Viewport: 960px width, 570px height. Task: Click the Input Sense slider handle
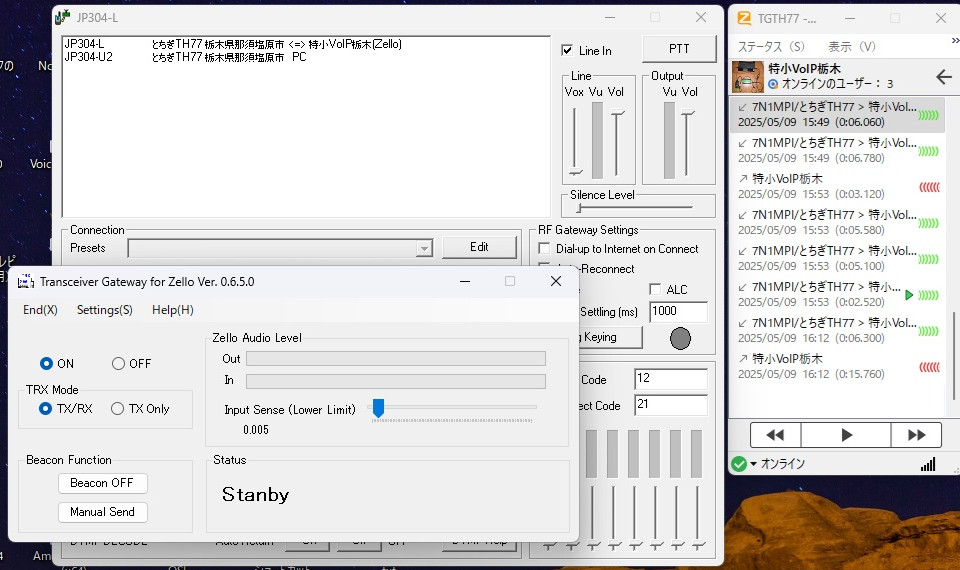tap(378, 407)
